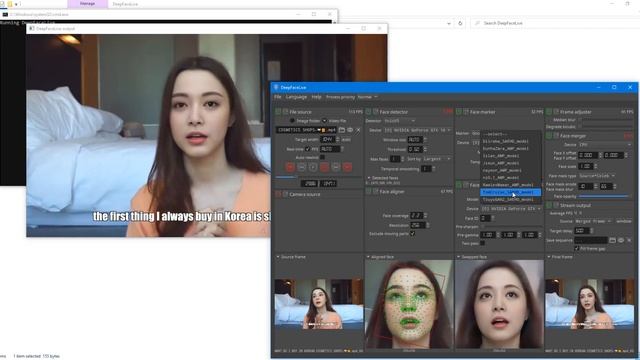Enable the Two pass checkbox

click(482, 243)
